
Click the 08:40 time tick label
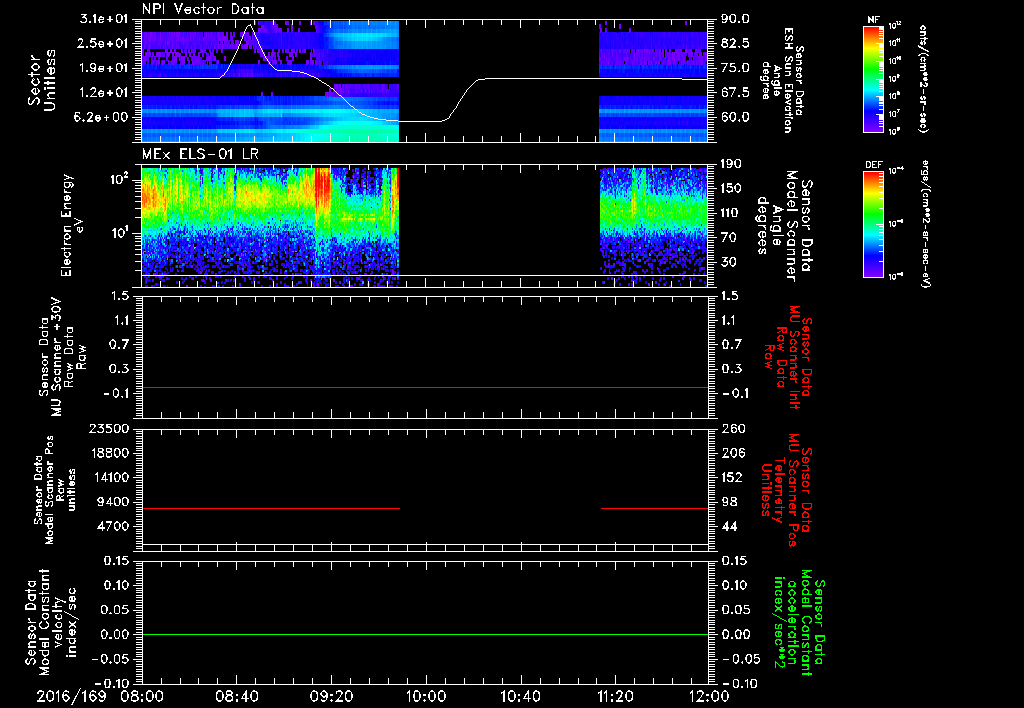click(236, 696)
